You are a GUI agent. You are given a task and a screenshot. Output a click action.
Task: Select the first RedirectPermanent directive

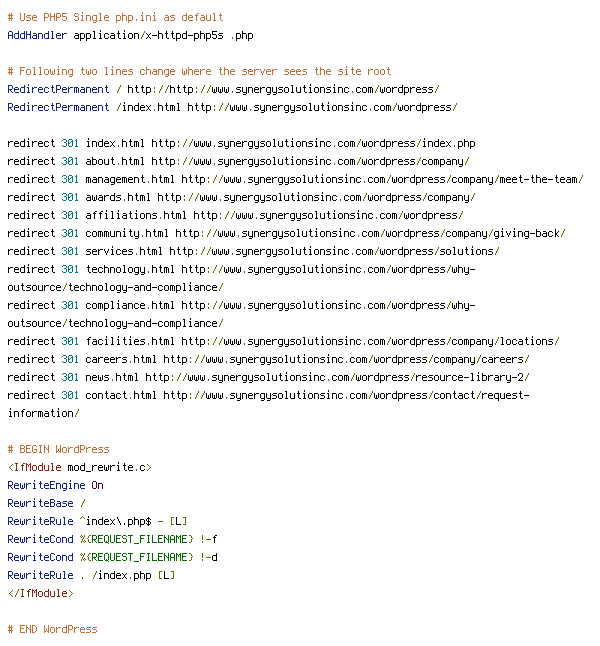point(58,89)
